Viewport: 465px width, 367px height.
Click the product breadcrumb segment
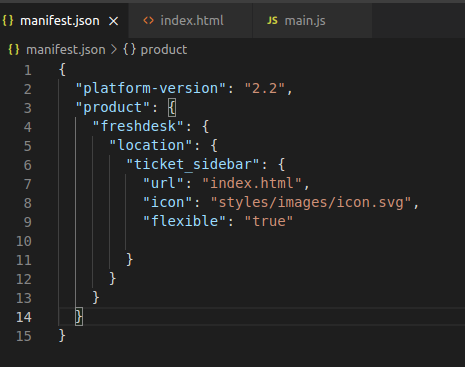[164, 50]
